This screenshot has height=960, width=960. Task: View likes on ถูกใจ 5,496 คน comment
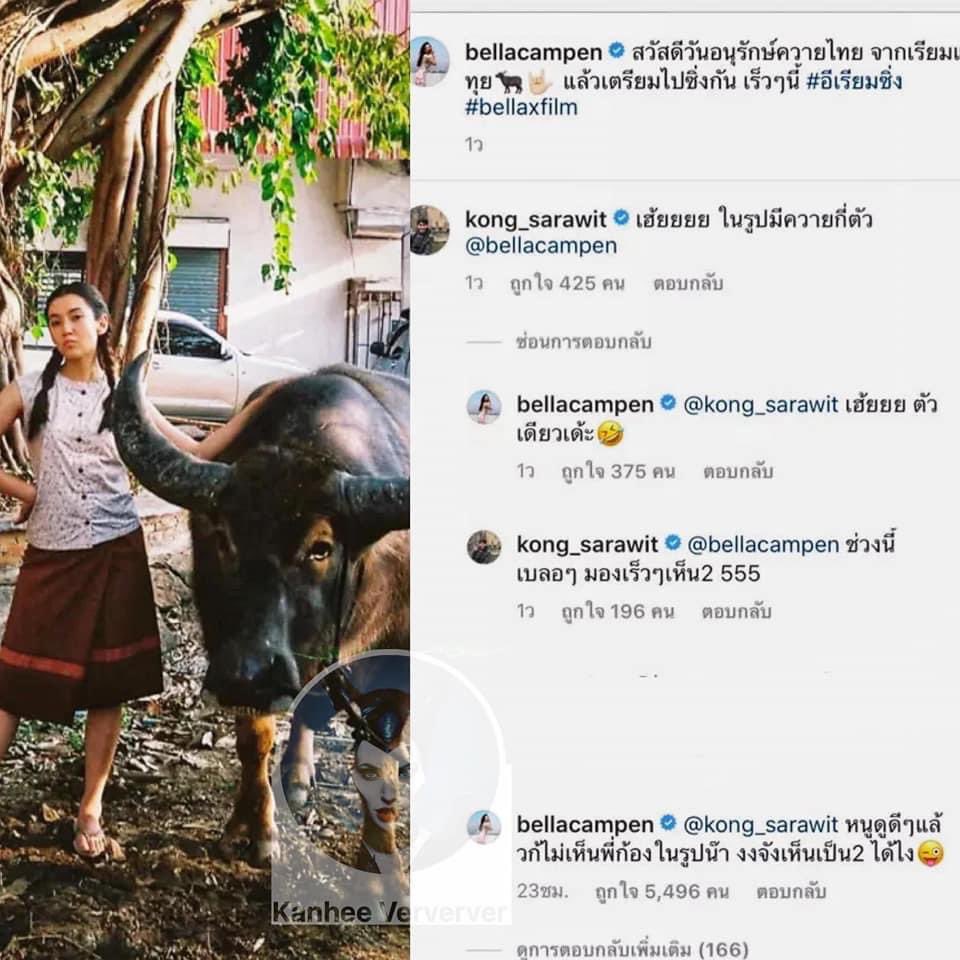pos(662,892)
